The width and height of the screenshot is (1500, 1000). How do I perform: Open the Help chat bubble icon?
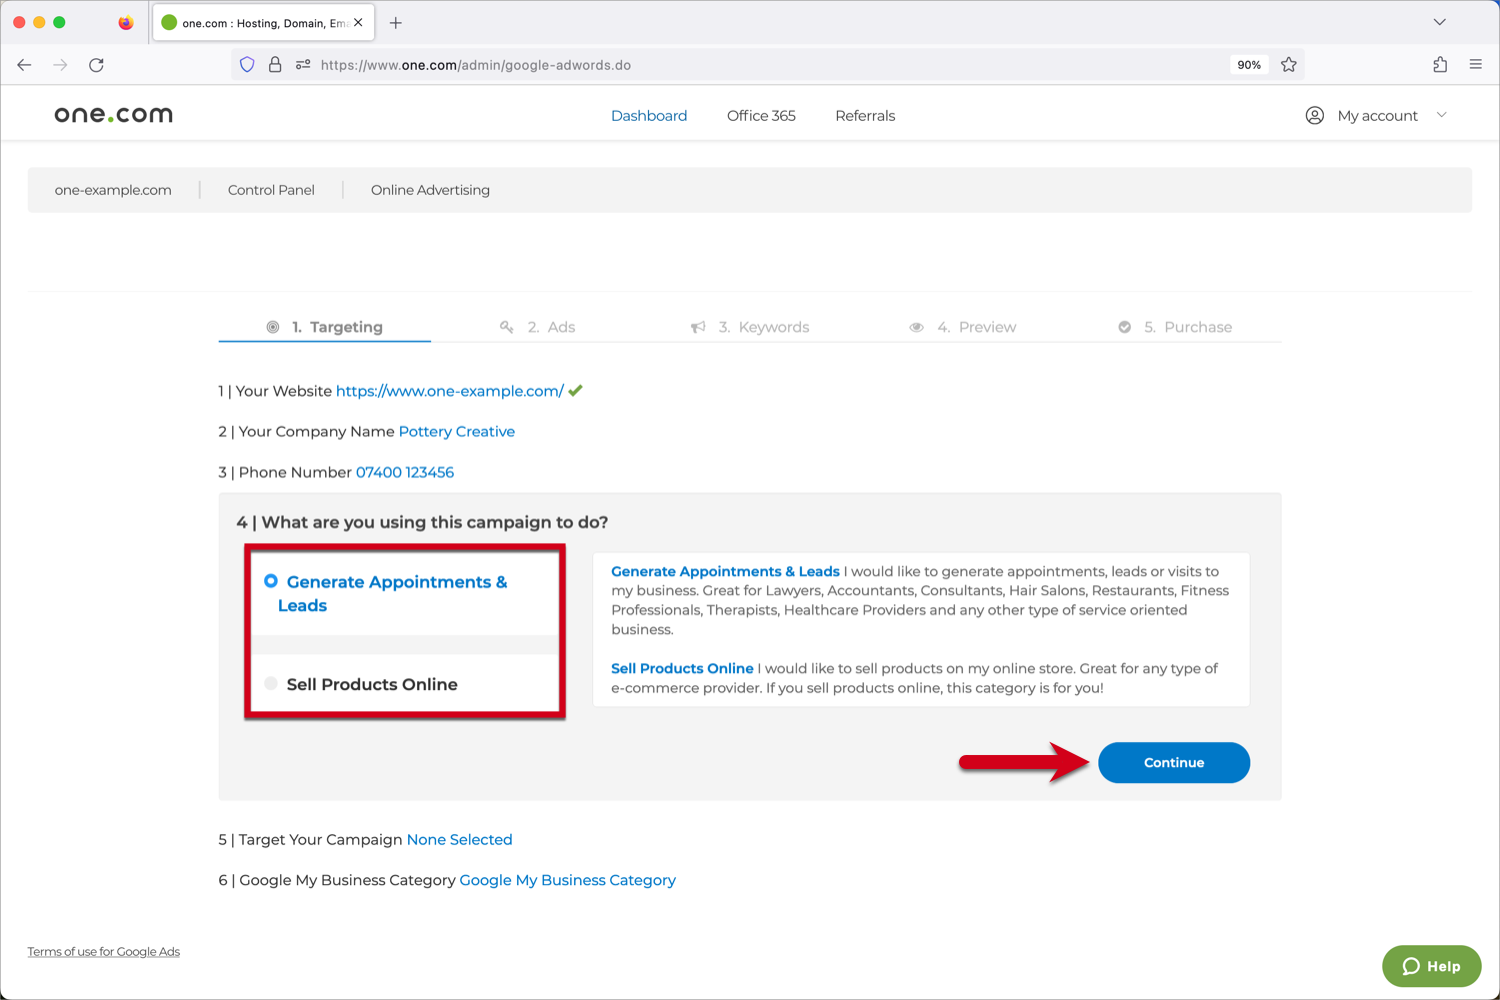(x=1412, y=966)
